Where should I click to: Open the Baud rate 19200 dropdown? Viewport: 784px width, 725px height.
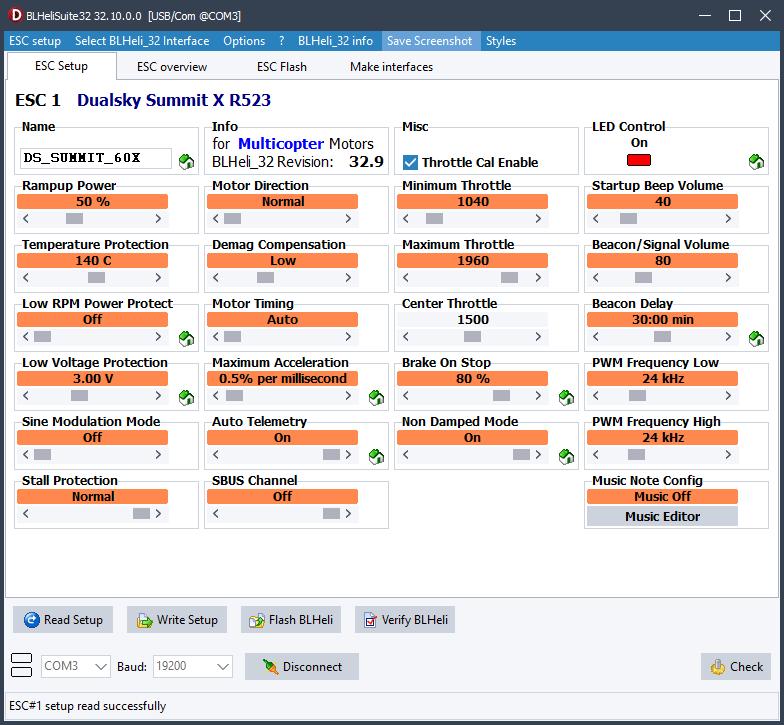click(x=192, y=666)
